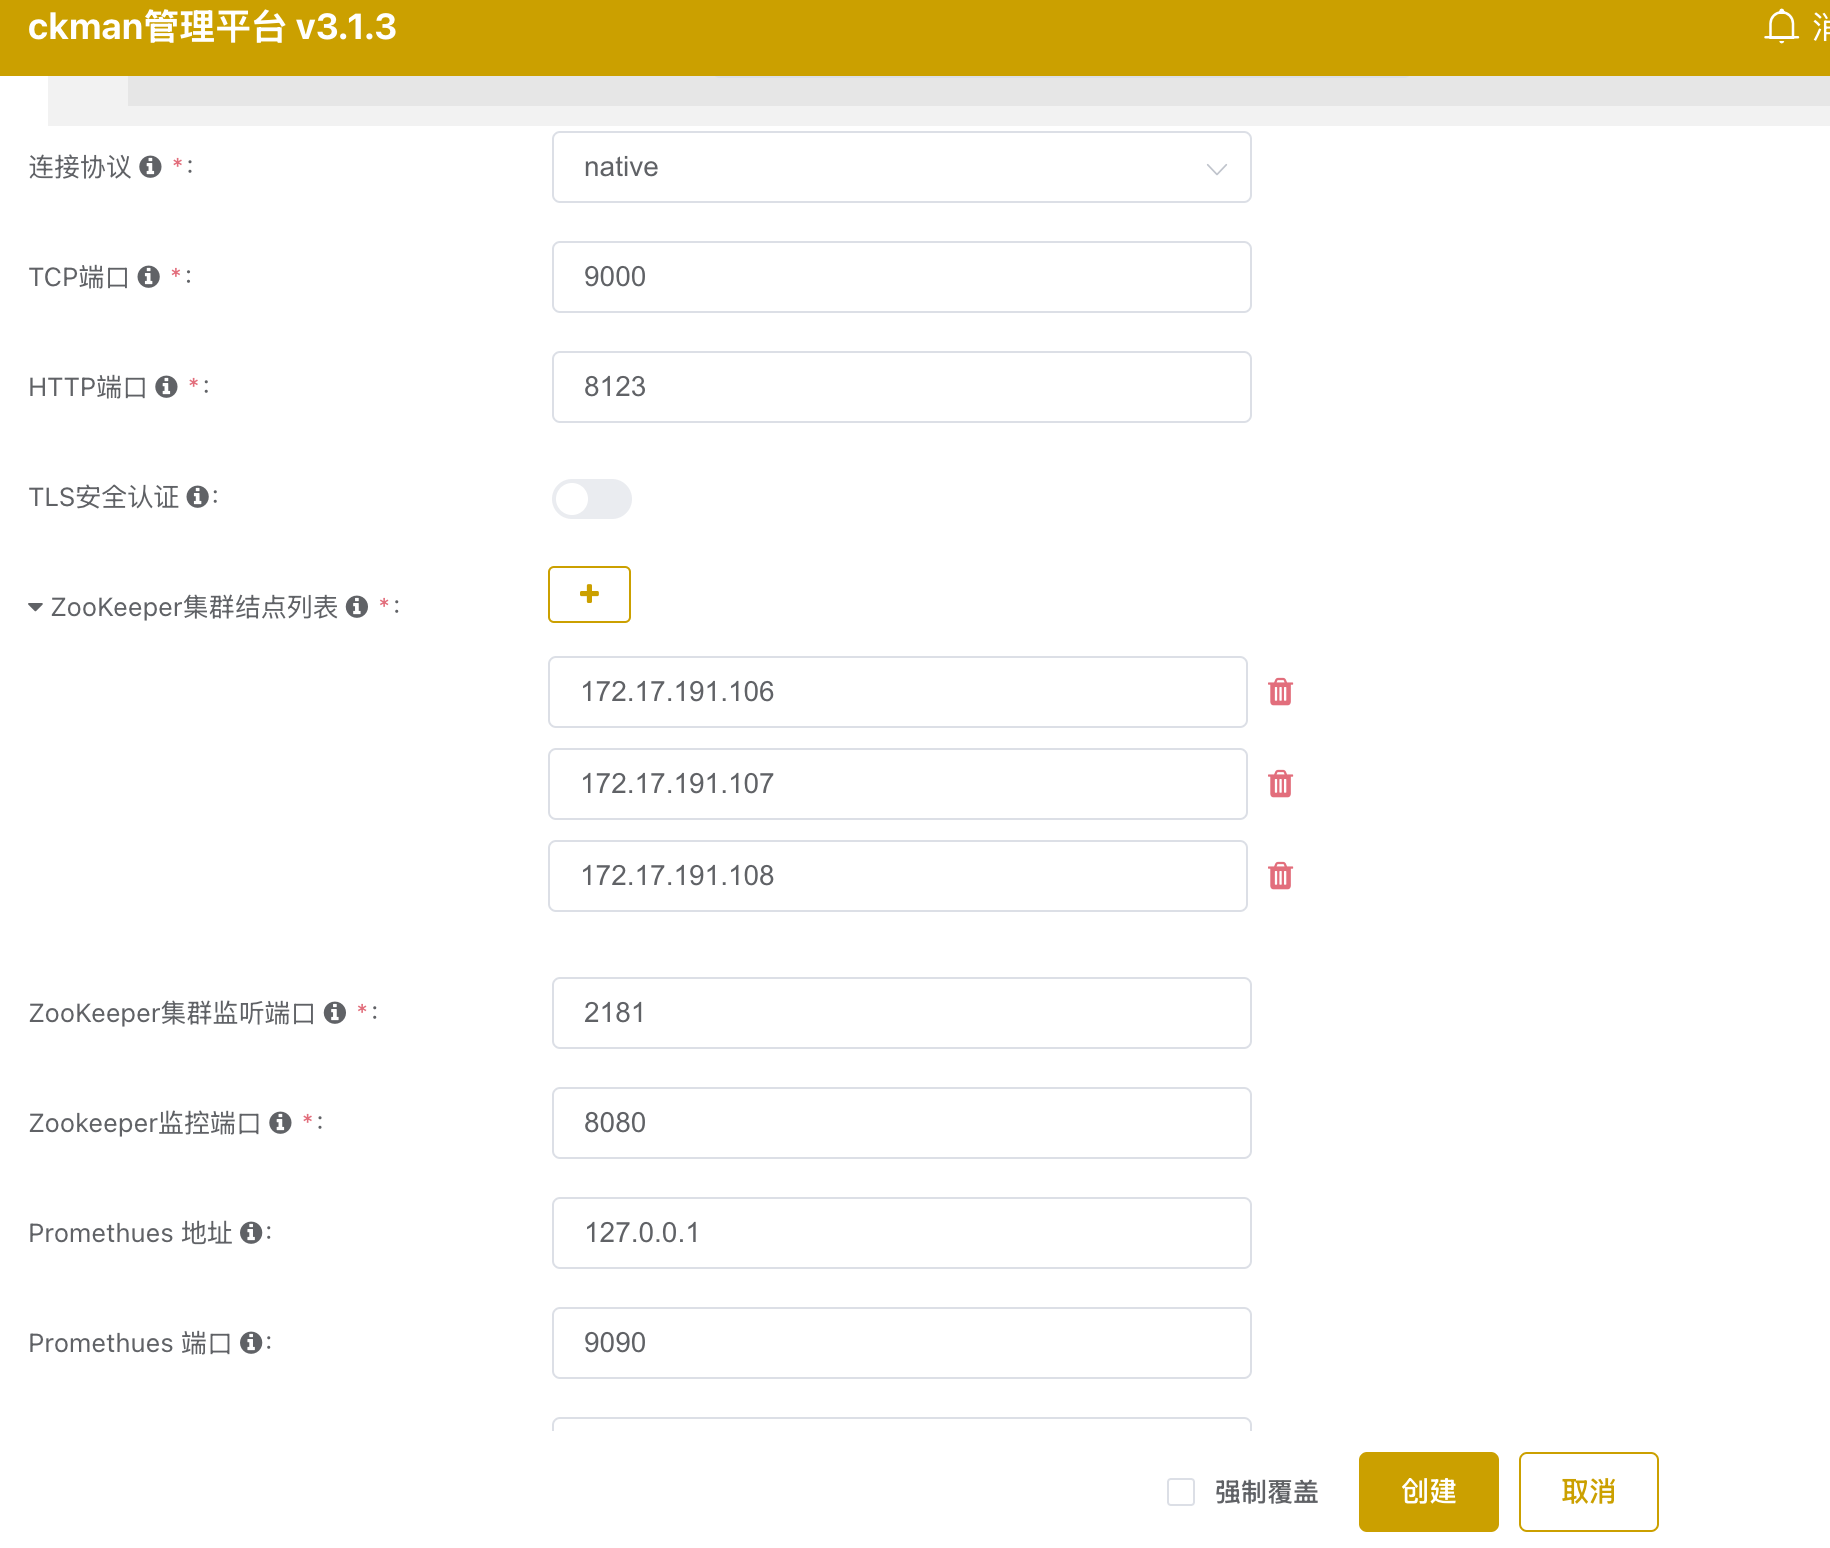Click ZooKeeper集群监听端口 field showing 2181
Image resolution: width=1830 pixels, height=1548 pixels.
point(900,1013)
